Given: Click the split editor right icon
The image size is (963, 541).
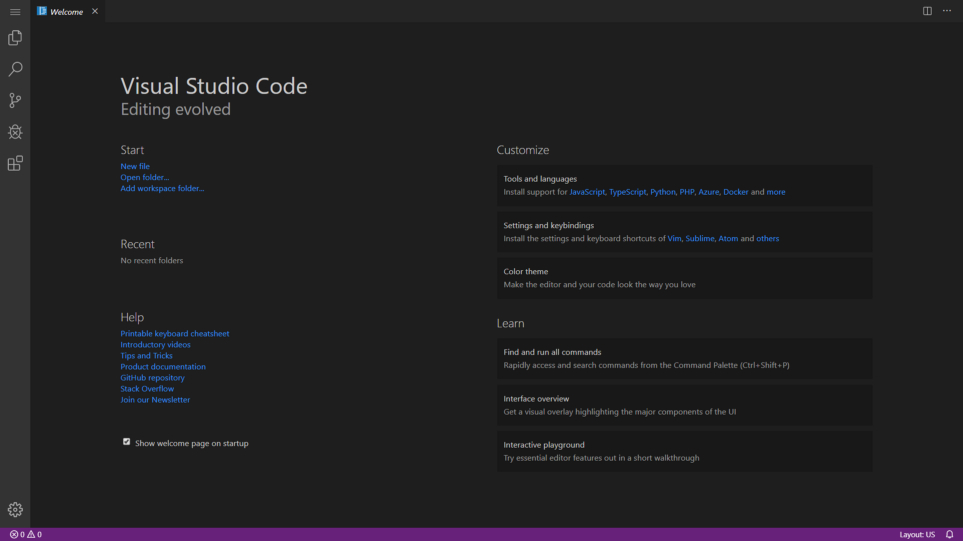Looking at the screenshot, I should [x=927, y=11].
